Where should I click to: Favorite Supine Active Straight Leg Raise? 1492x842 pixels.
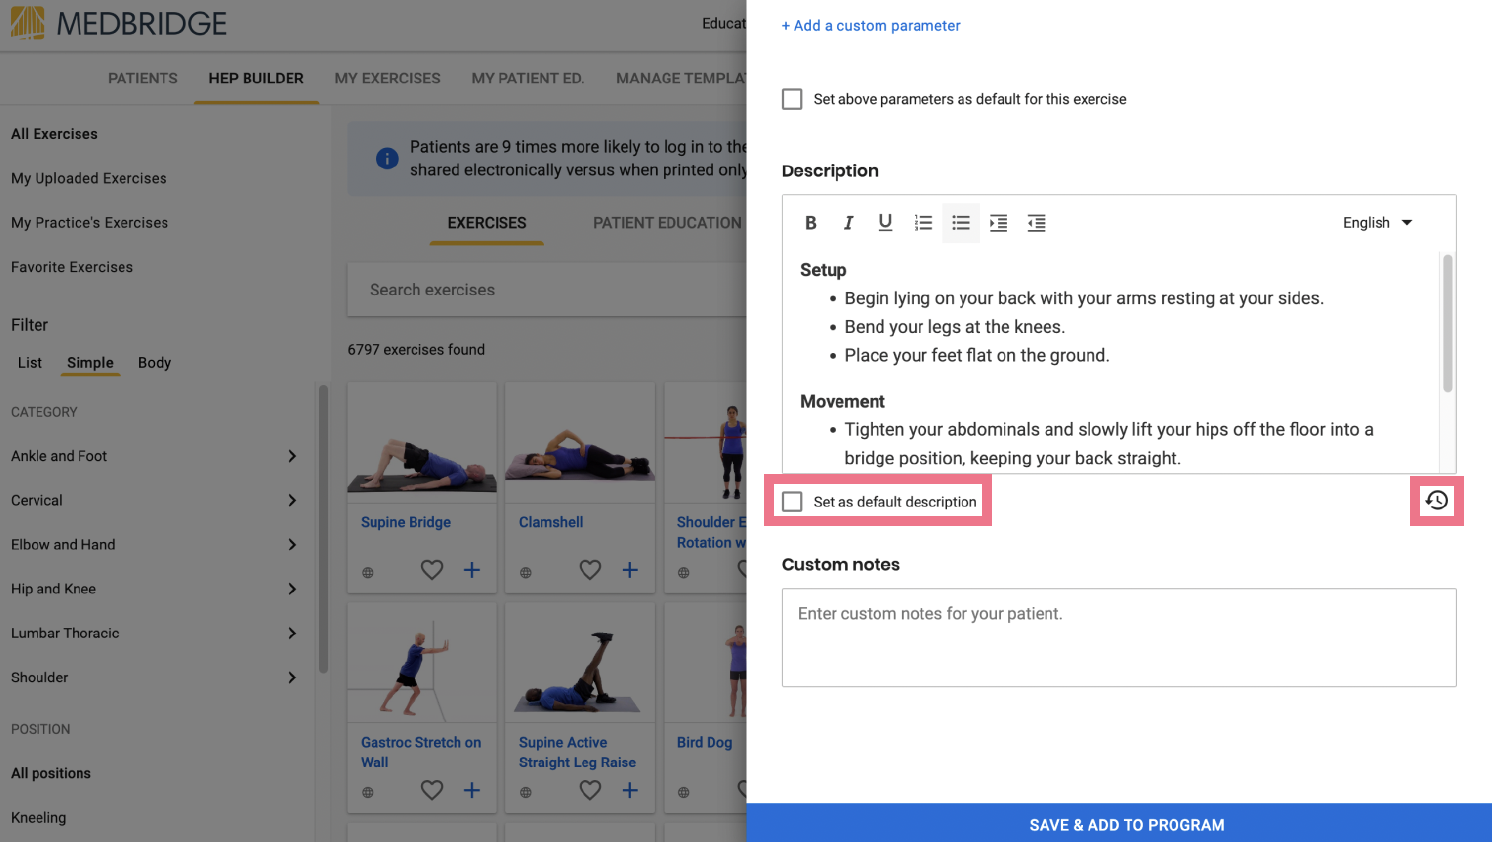click(590, 790)
